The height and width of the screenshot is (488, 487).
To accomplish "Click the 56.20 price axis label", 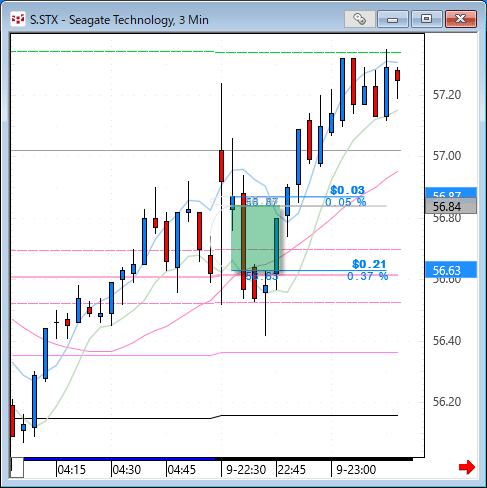I will [x=447, y=402].
